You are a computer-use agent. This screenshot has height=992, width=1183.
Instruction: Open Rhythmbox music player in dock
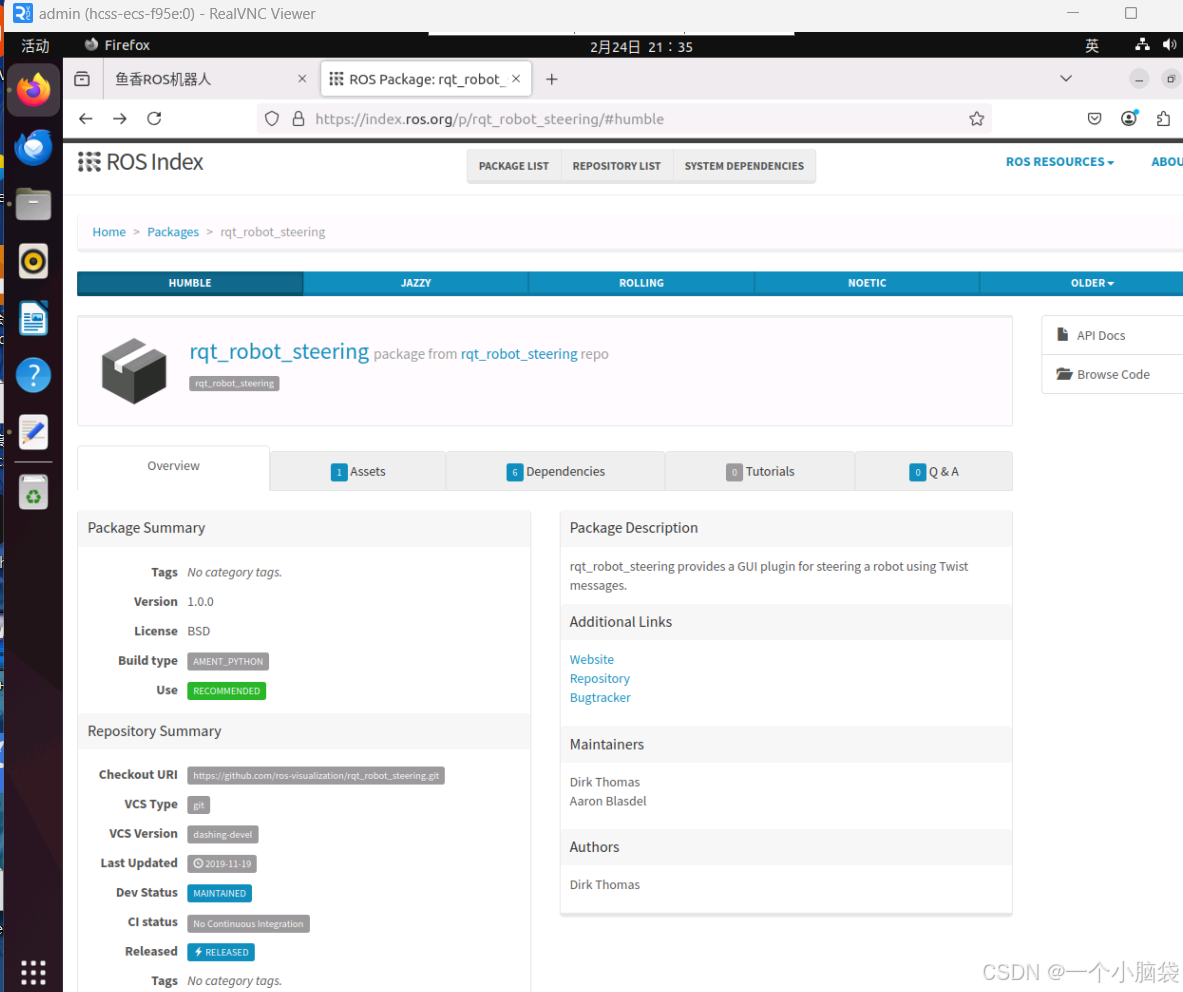click(33, 261)
